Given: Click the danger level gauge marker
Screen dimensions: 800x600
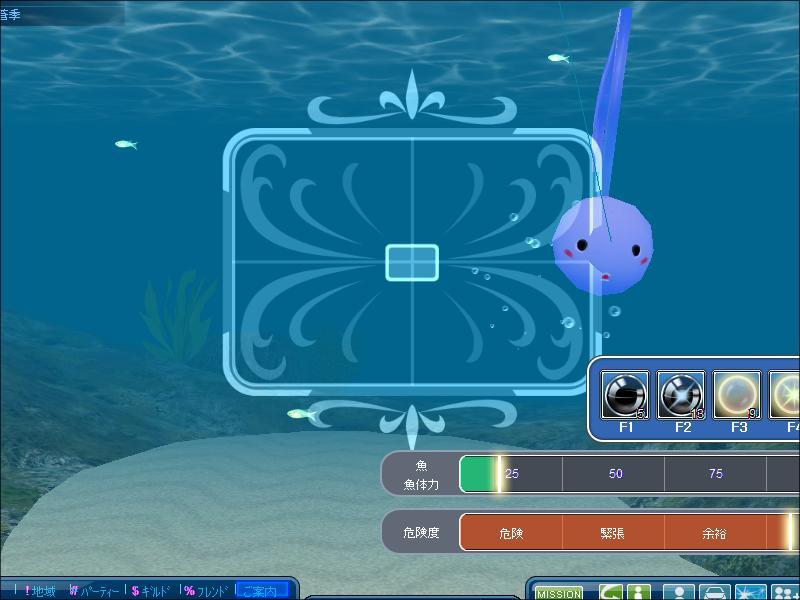Looking at the screenshot, I should tap(791, 532).
